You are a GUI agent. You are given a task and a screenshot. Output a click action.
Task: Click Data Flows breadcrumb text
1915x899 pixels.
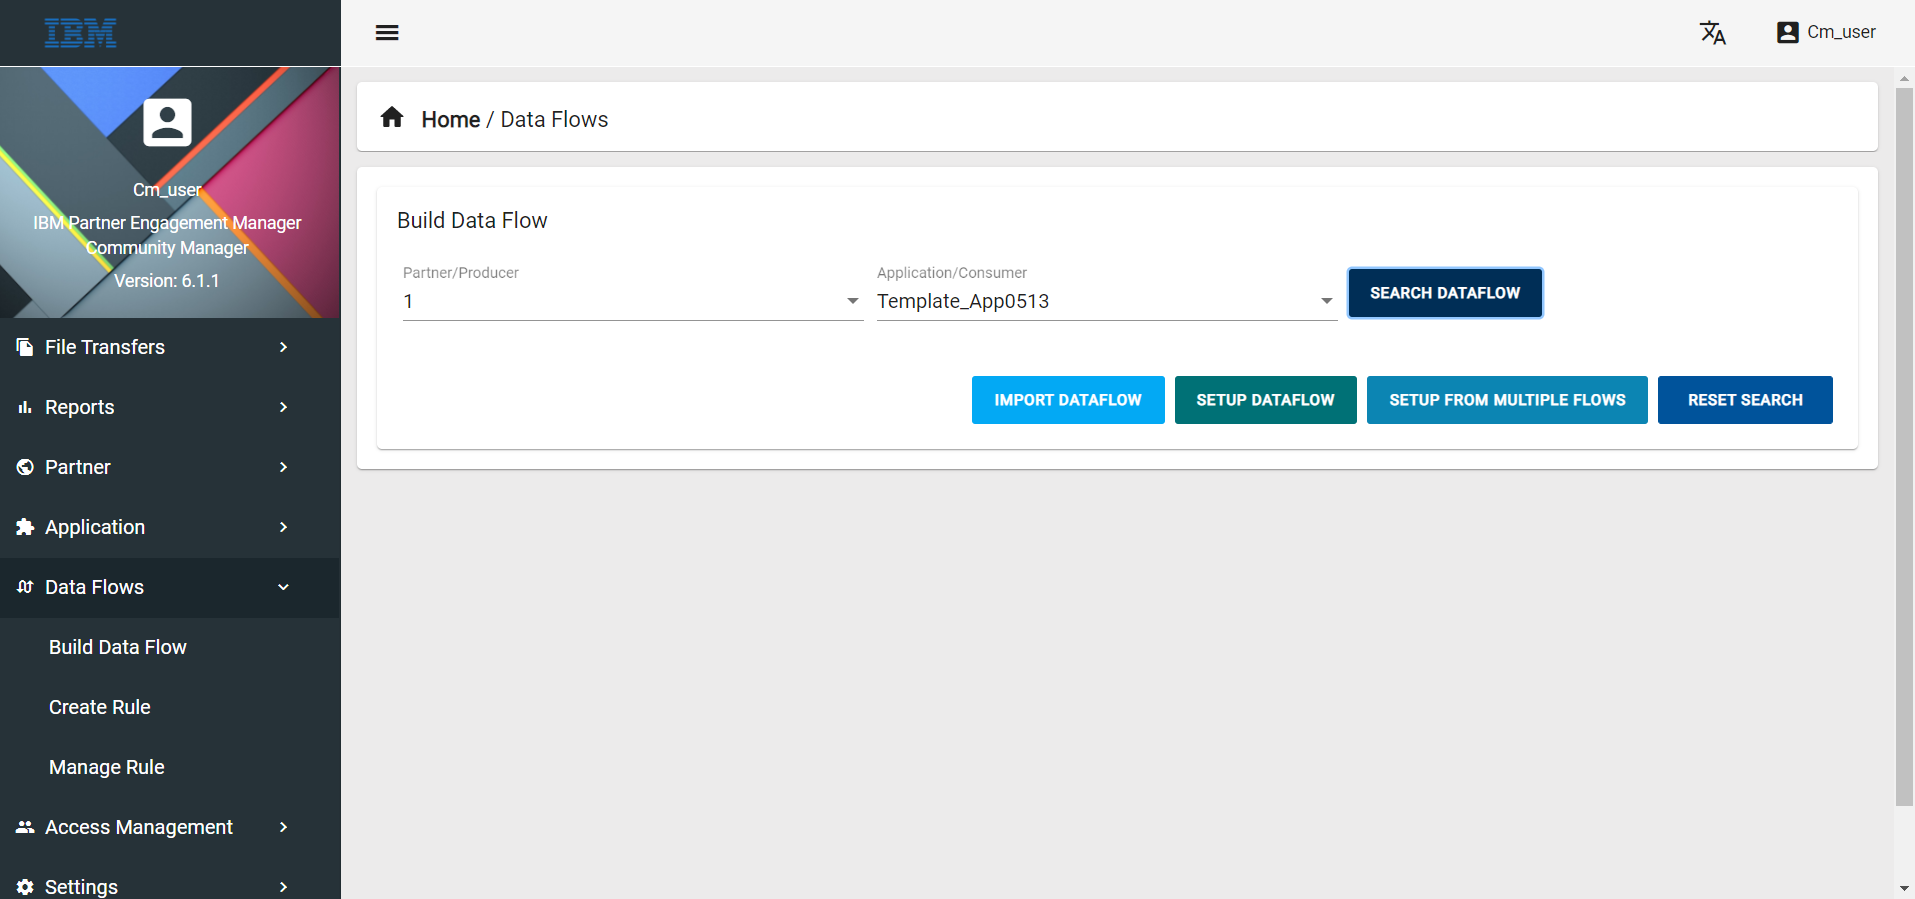[x=554, y=119]
